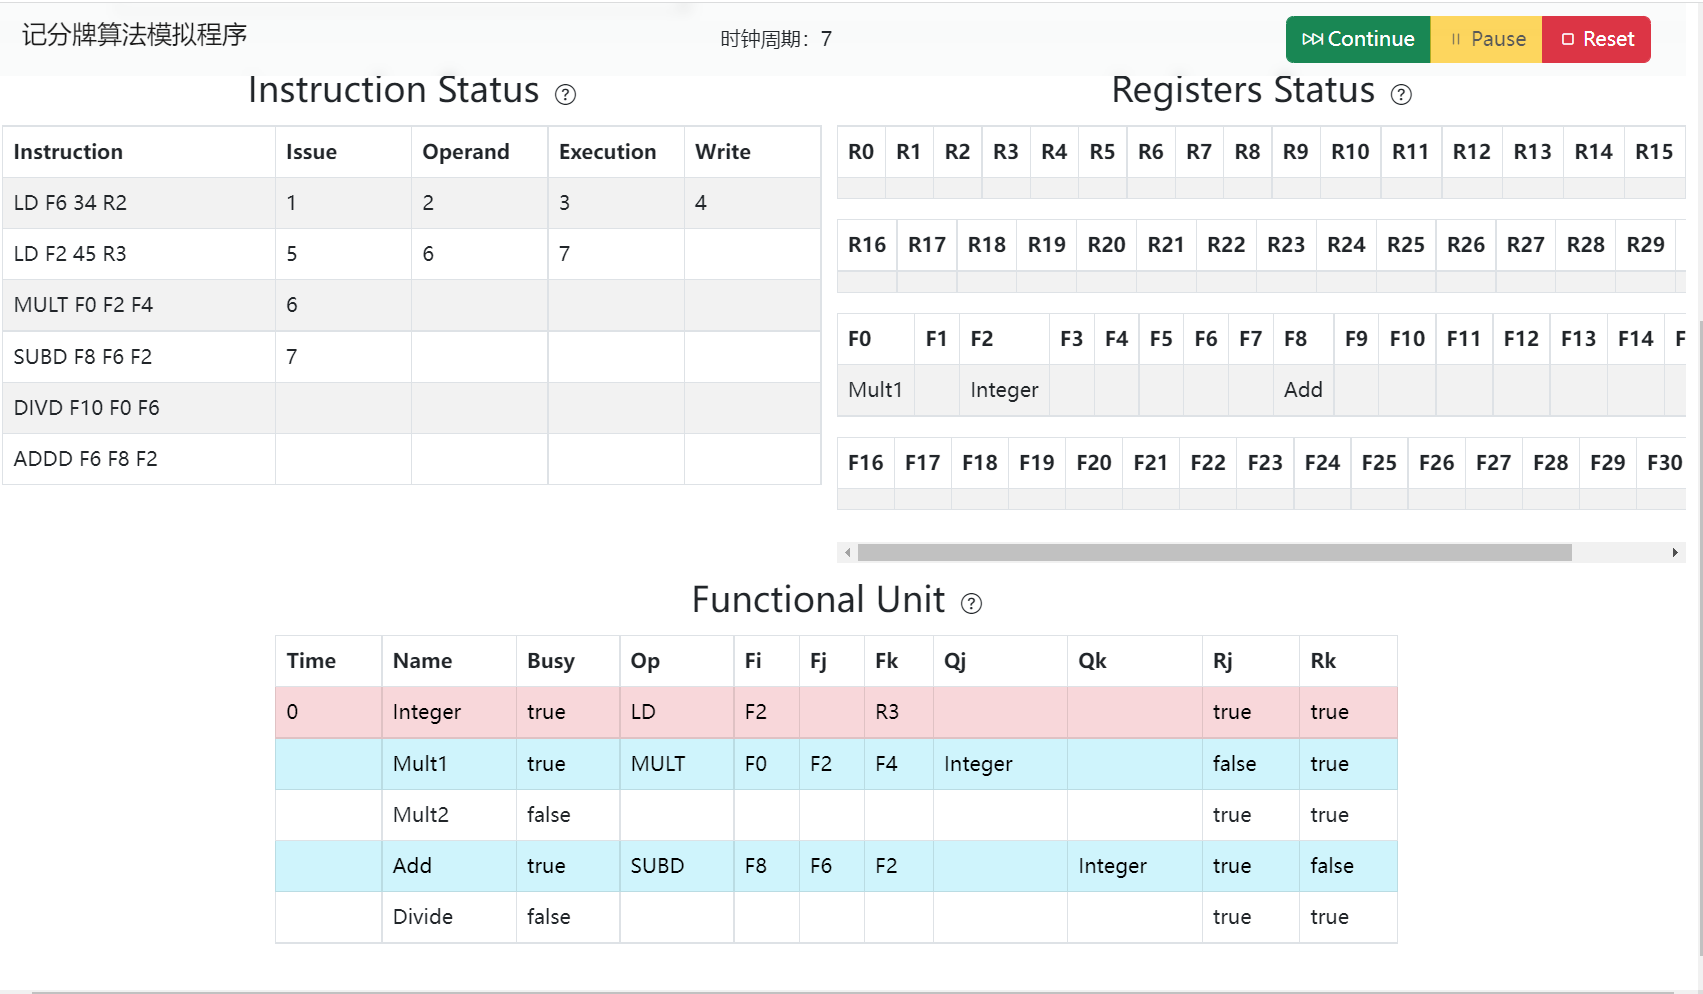Click the Rk 'false' cell in Add row
This screenshot has width=1703, height=994.
pyautogui.click(x=1348, y=866)
